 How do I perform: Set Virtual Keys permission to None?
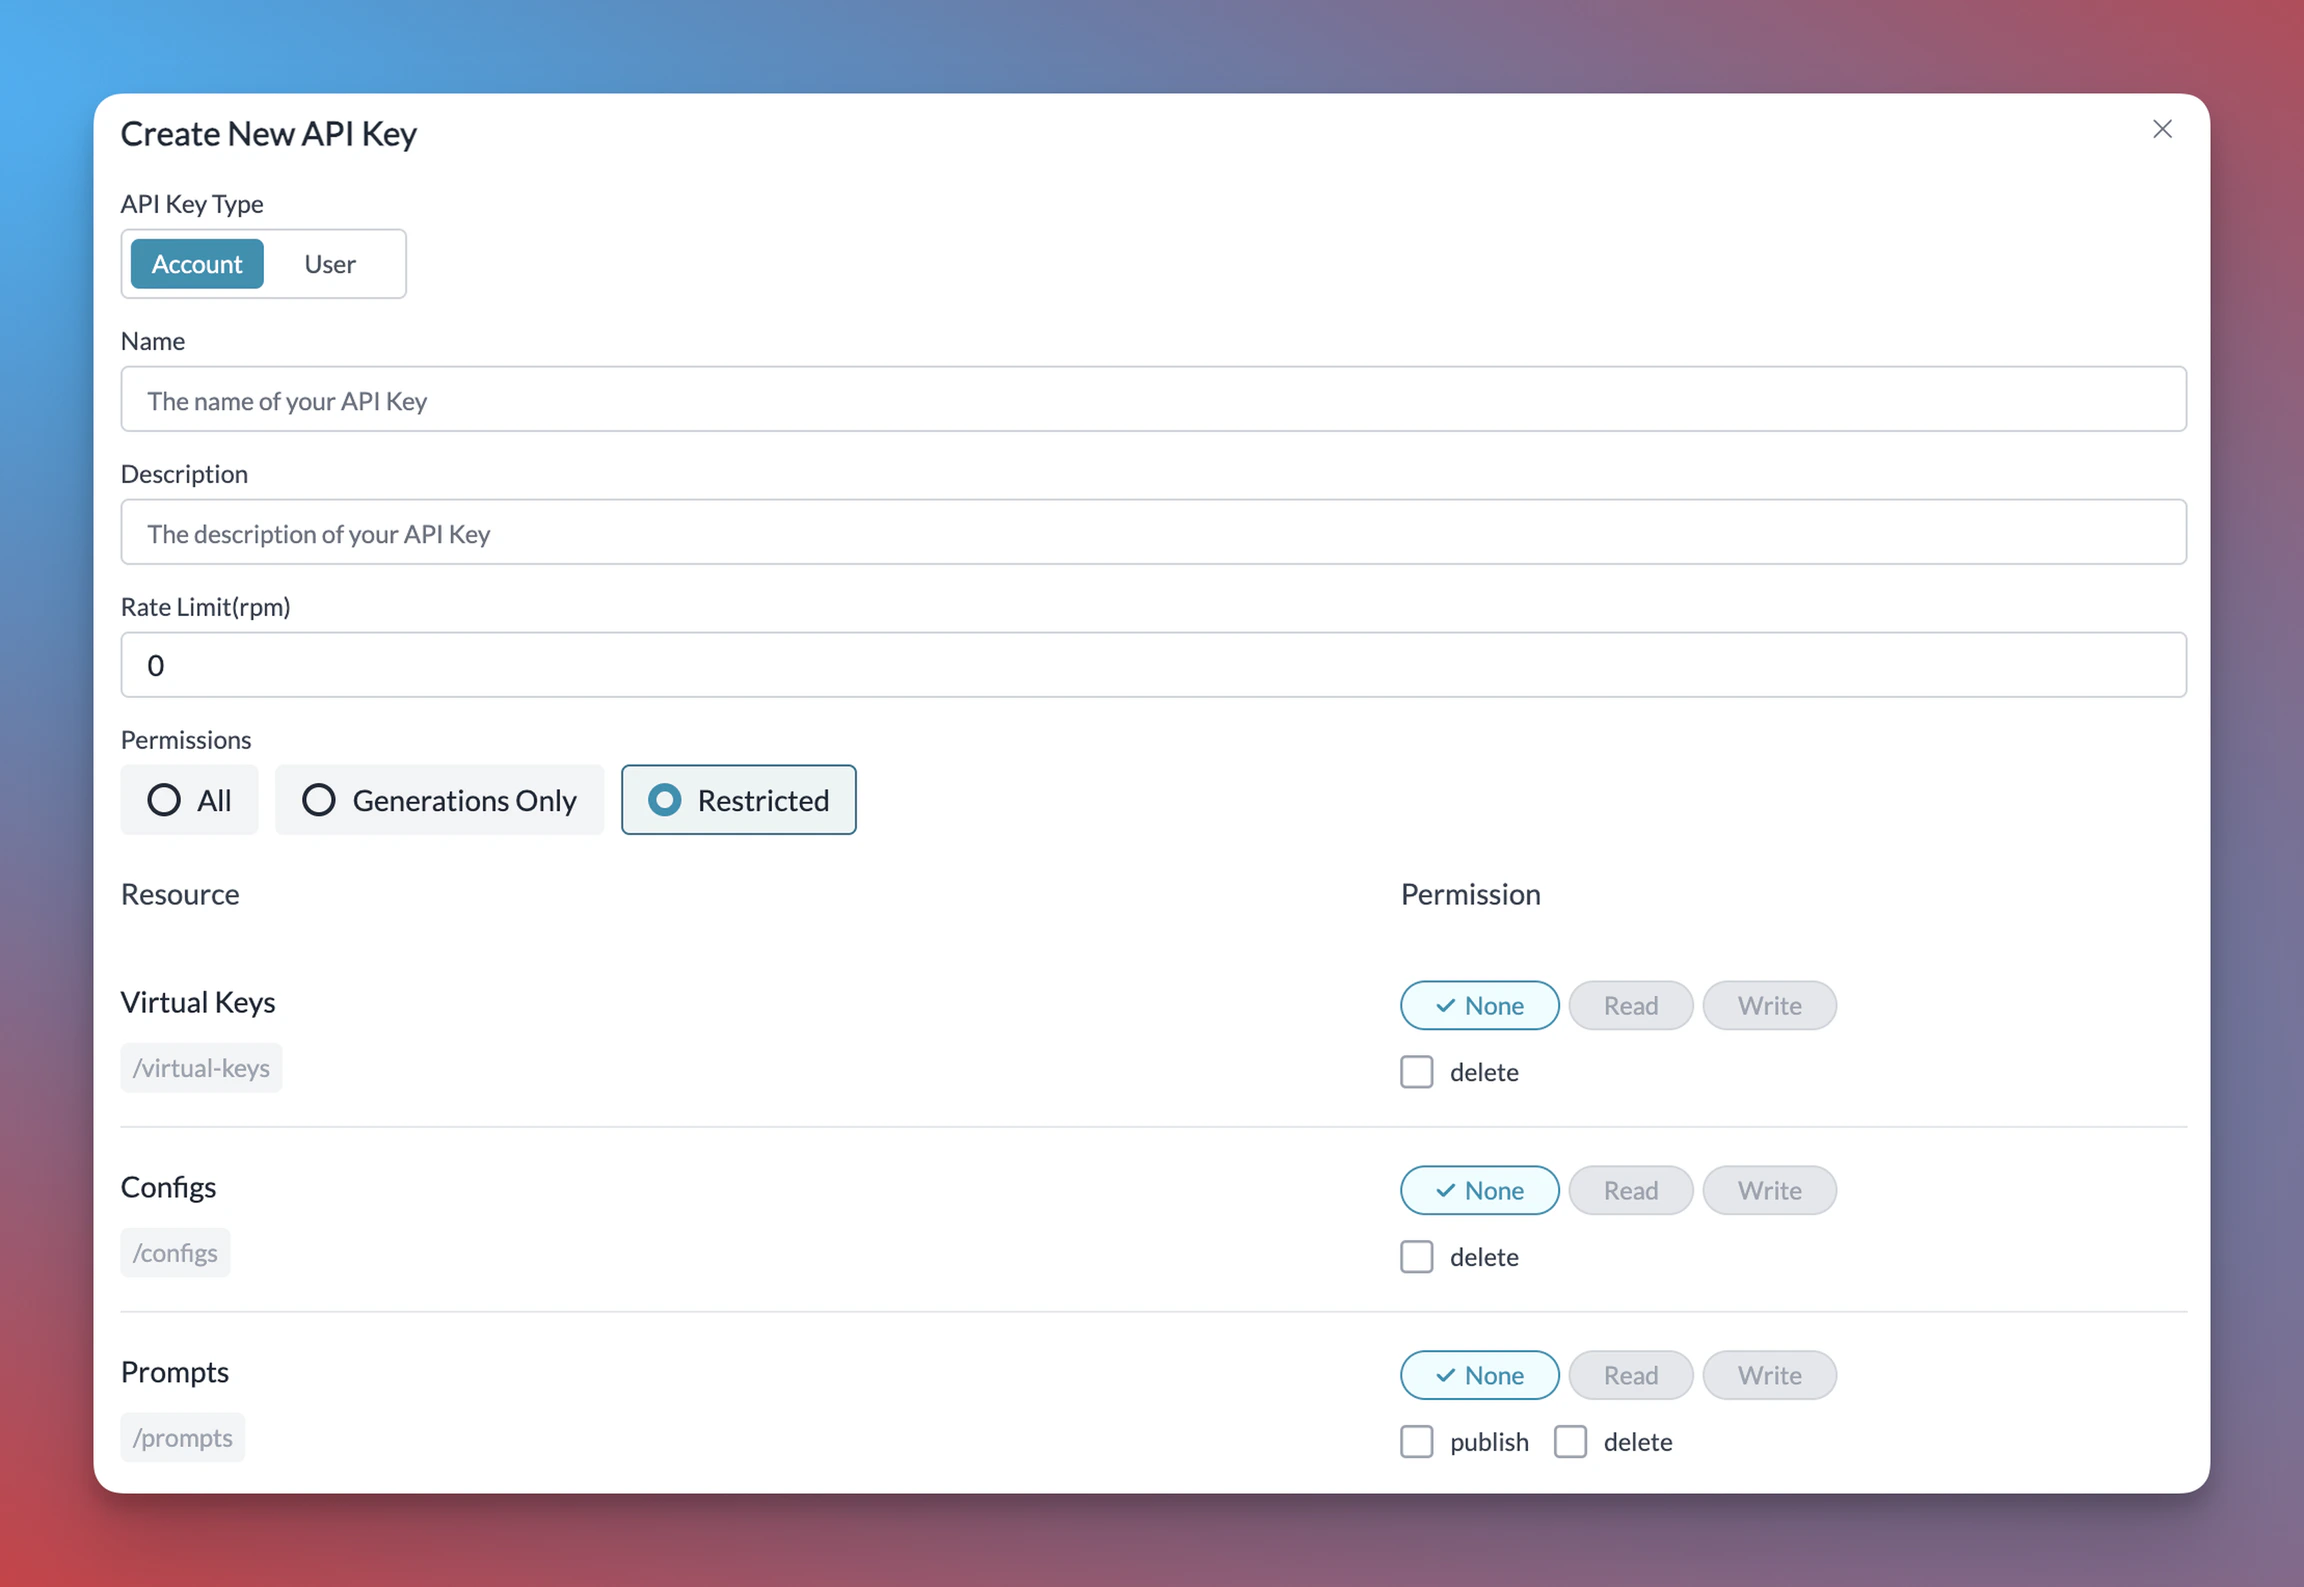click(x=1479, y=1005)
